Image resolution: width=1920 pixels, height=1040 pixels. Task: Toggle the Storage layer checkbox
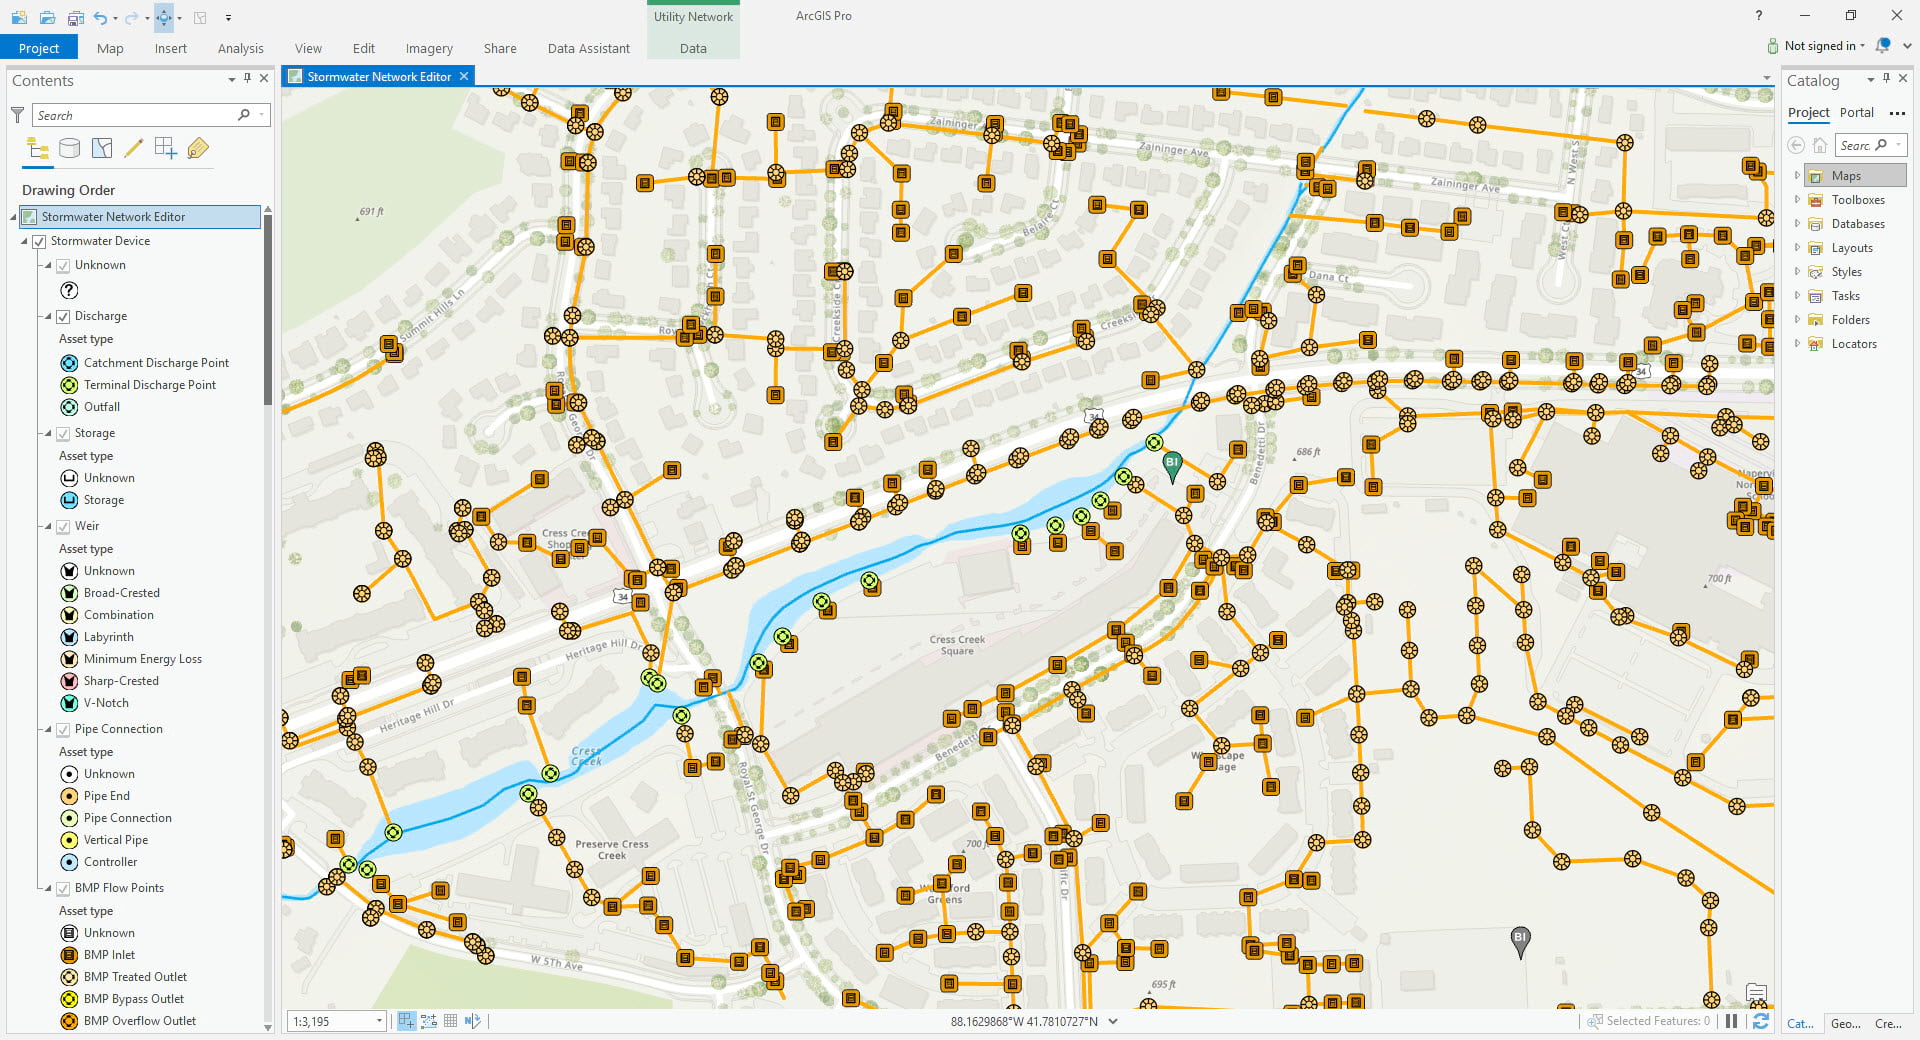click(63, 433)
